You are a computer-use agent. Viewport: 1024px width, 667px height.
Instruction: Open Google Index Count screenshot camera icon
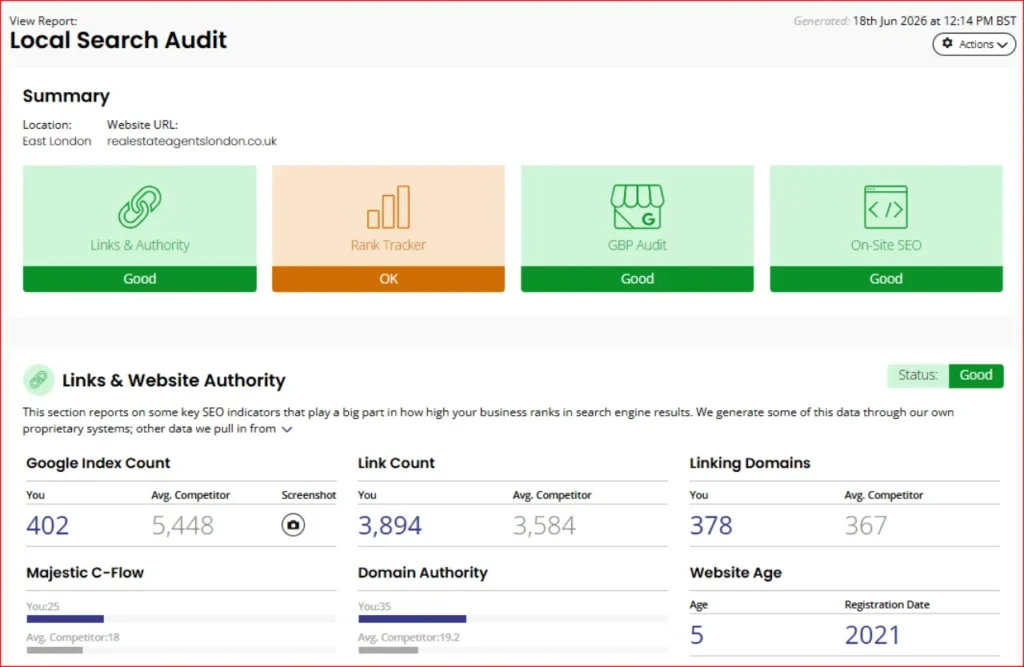[x=293, y=525]
